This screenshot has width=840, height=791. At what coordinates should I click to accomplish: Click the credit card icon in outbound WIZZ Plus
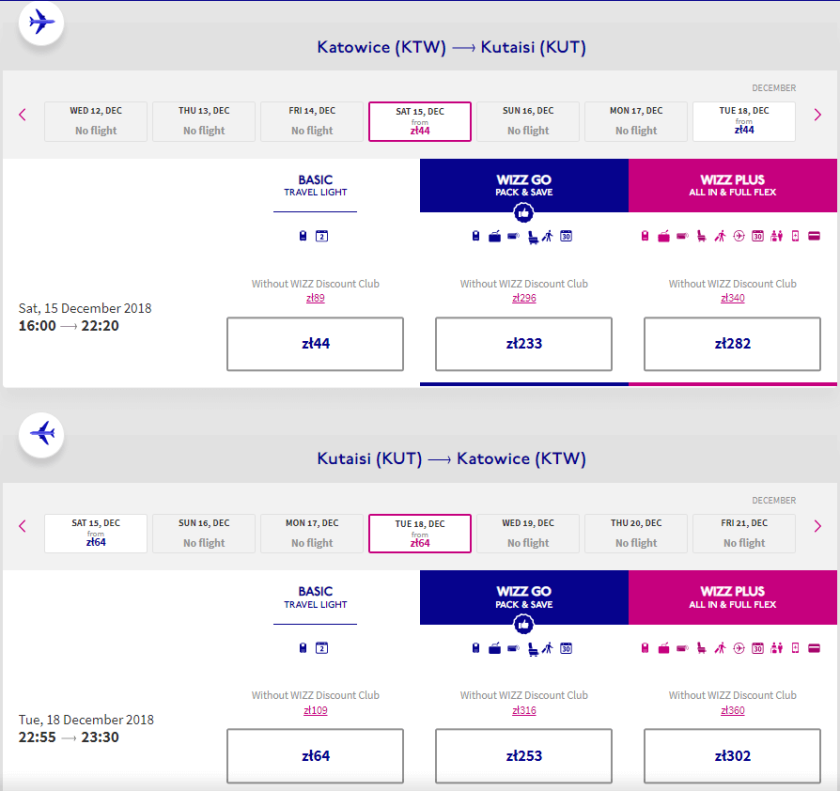814,237
